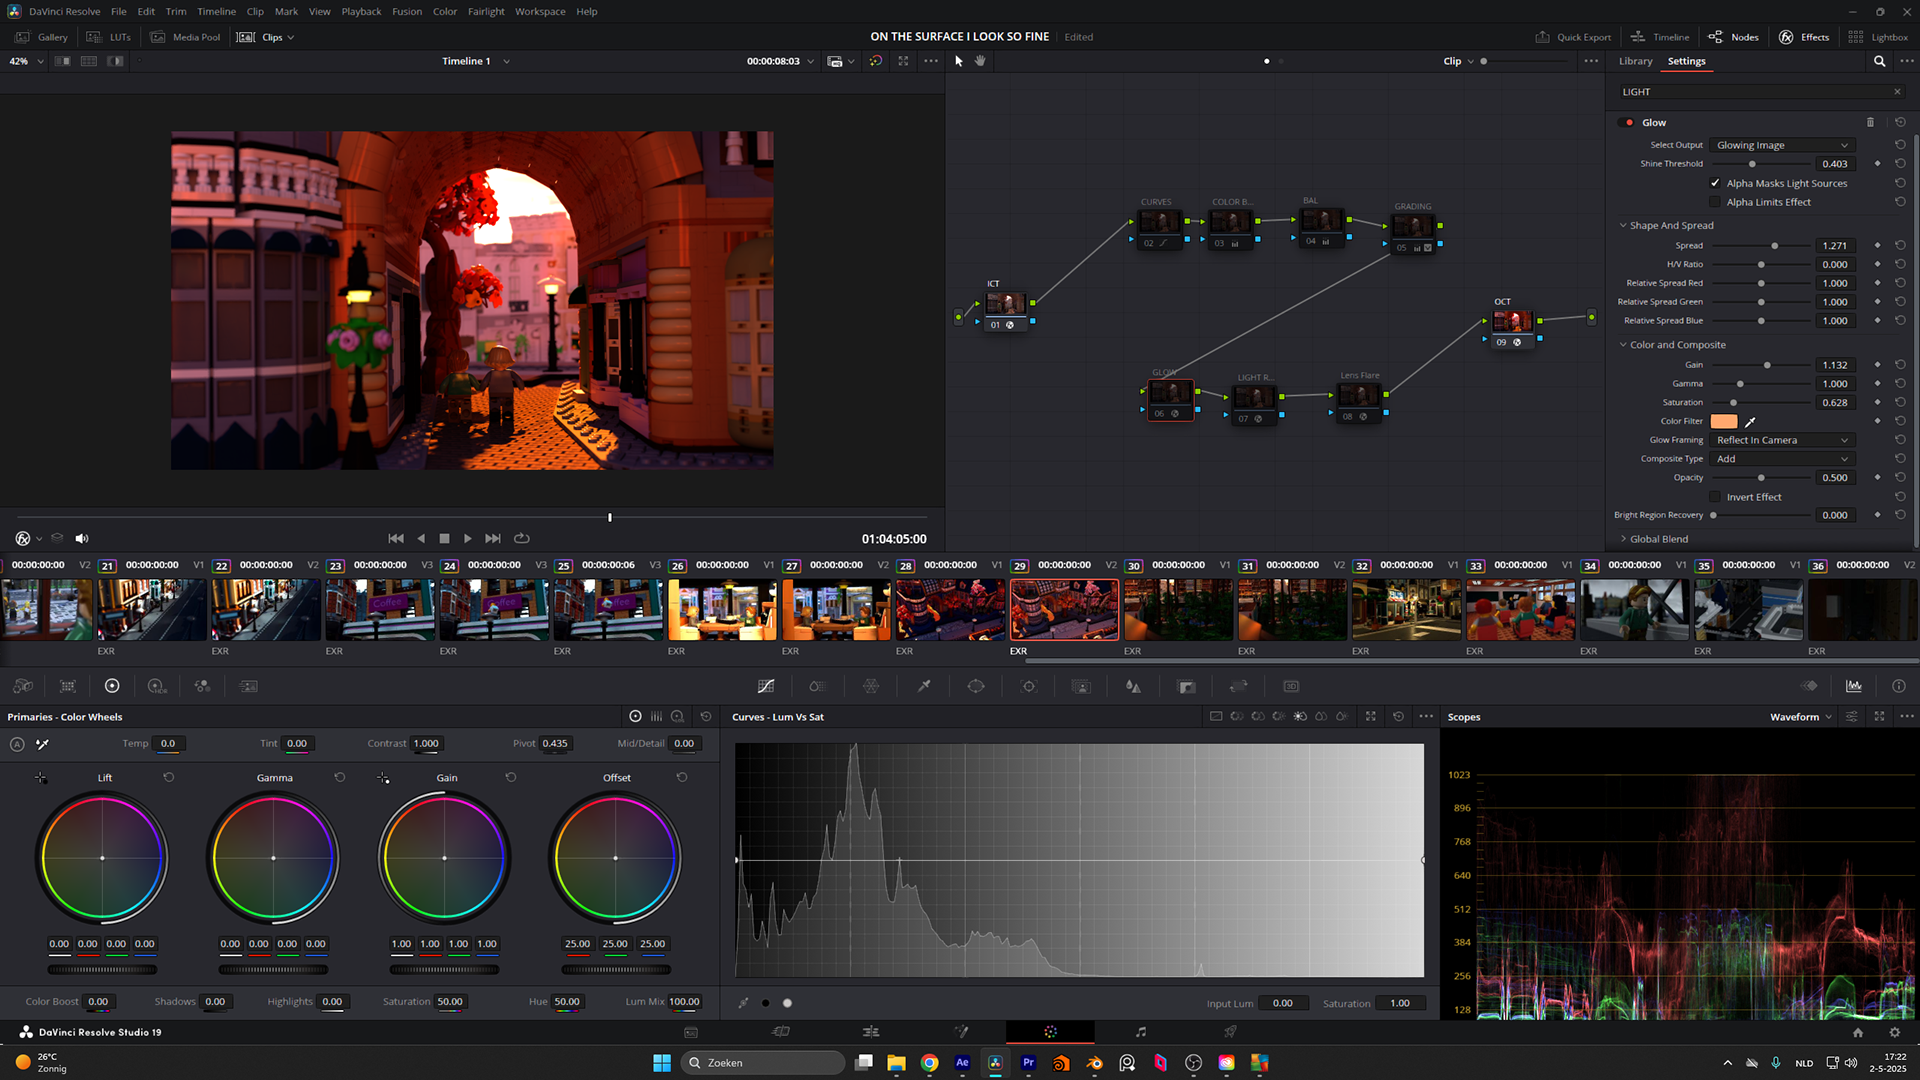Click the Color Filter eyedropper icon
The width and height of the screenshot is (1920, 1080).
click(x=1750, y=422)
